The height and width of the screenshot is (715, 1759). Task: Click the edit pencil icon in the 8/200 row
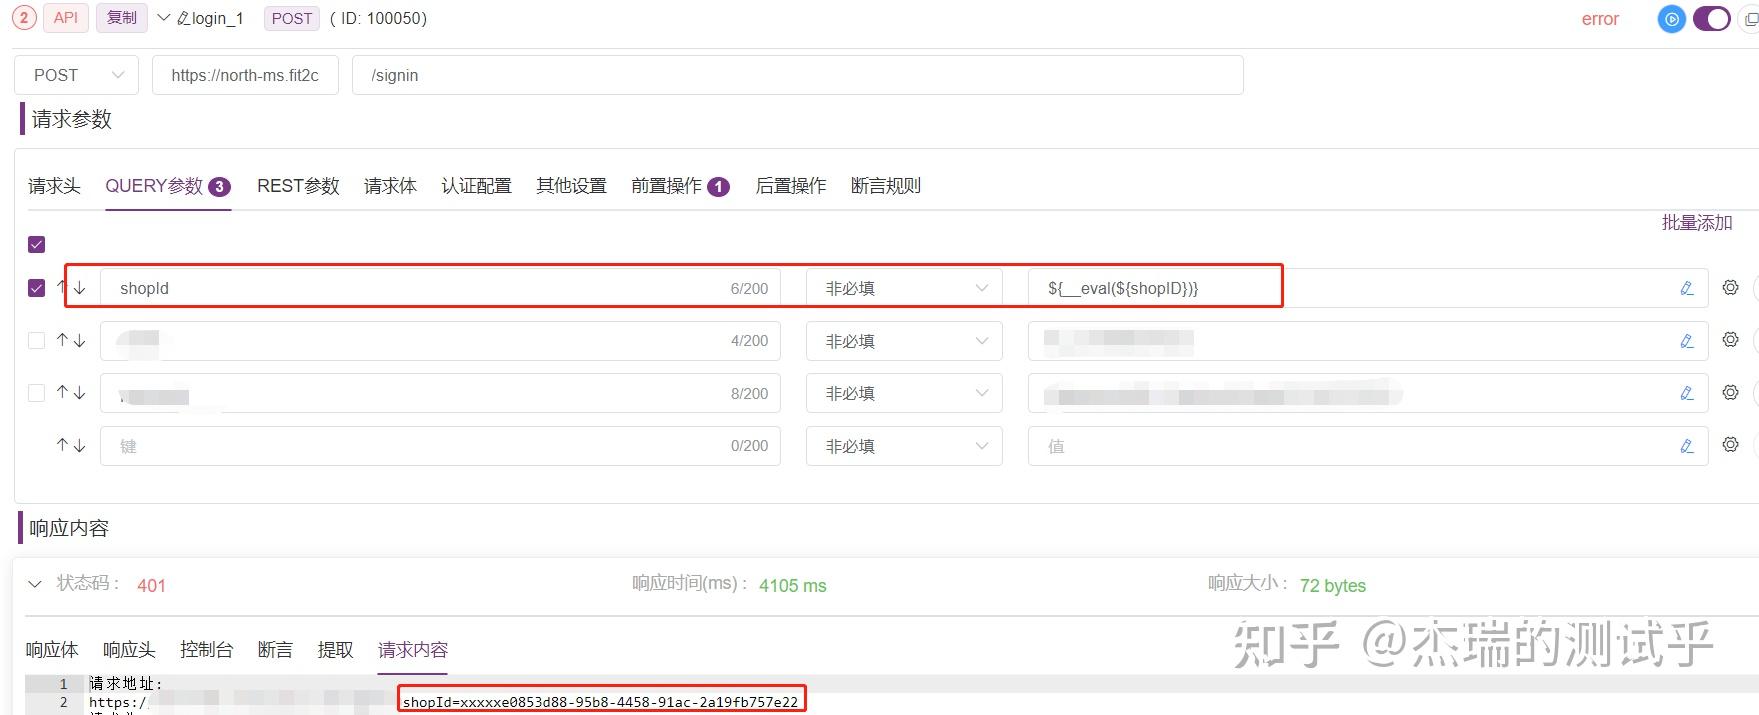[1687, 393]
